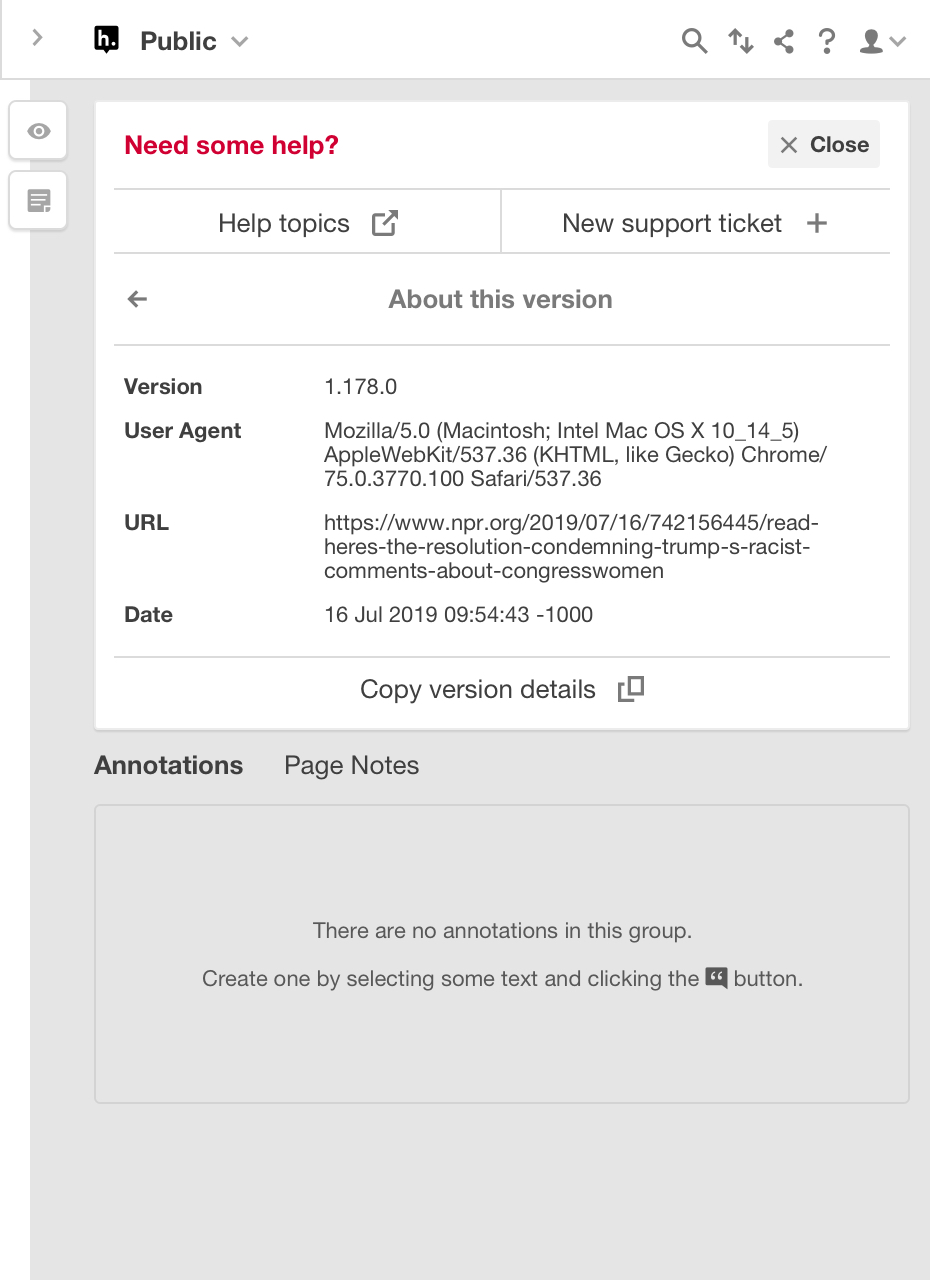The image size is (930, 1280).
Task: Toggle the new page note icon
Action: [x=37, y=200]
